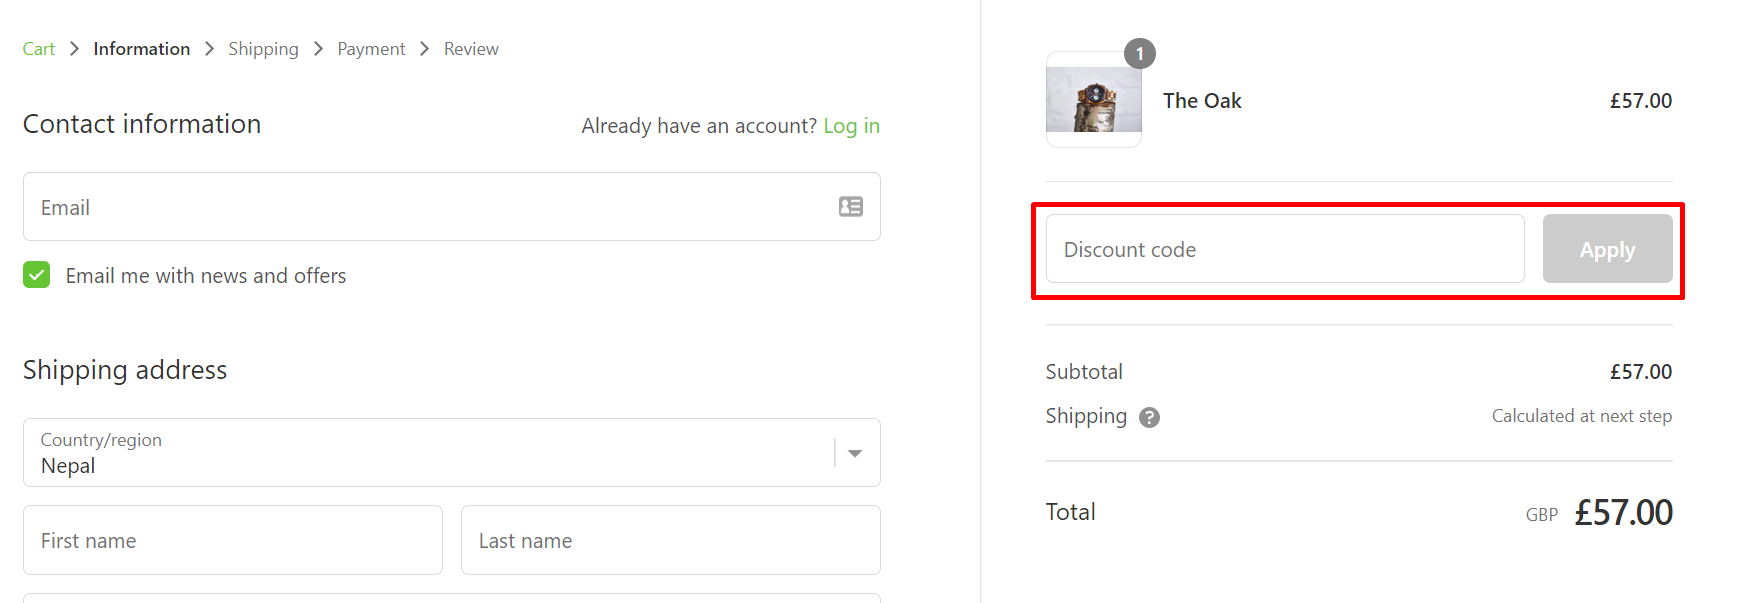Click the contact card icon in Email field
This screenshot has width=1744, height=603.
[x=851, y=207]
